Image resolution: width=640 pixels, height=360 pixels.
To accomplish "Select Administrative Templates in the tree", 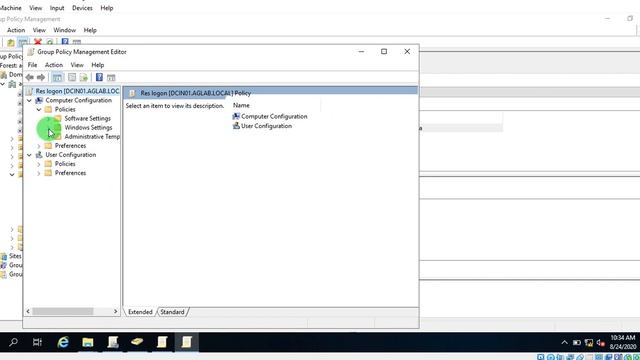I will [92, 136].
